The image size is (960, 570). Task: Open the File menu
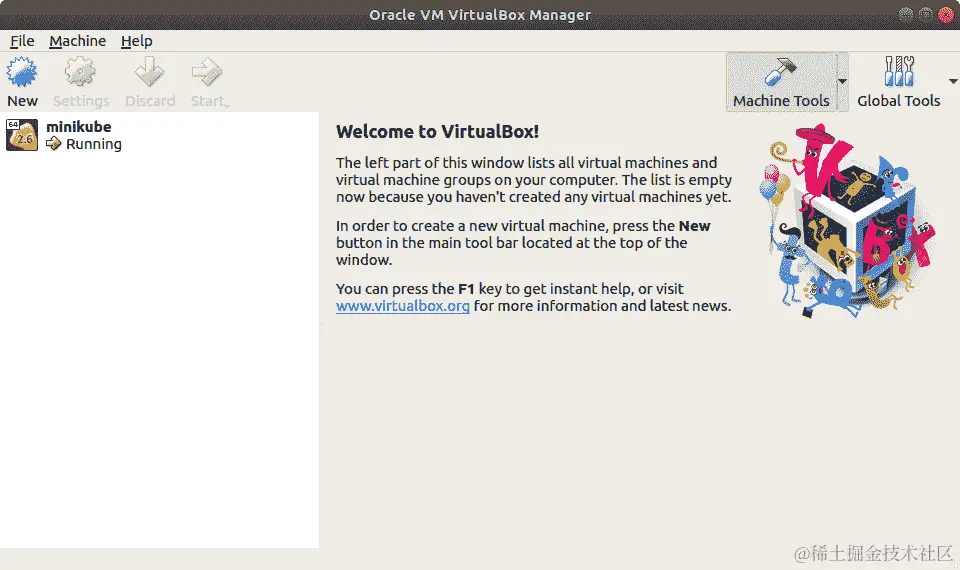pyautogui.click(x=22, y=41)
